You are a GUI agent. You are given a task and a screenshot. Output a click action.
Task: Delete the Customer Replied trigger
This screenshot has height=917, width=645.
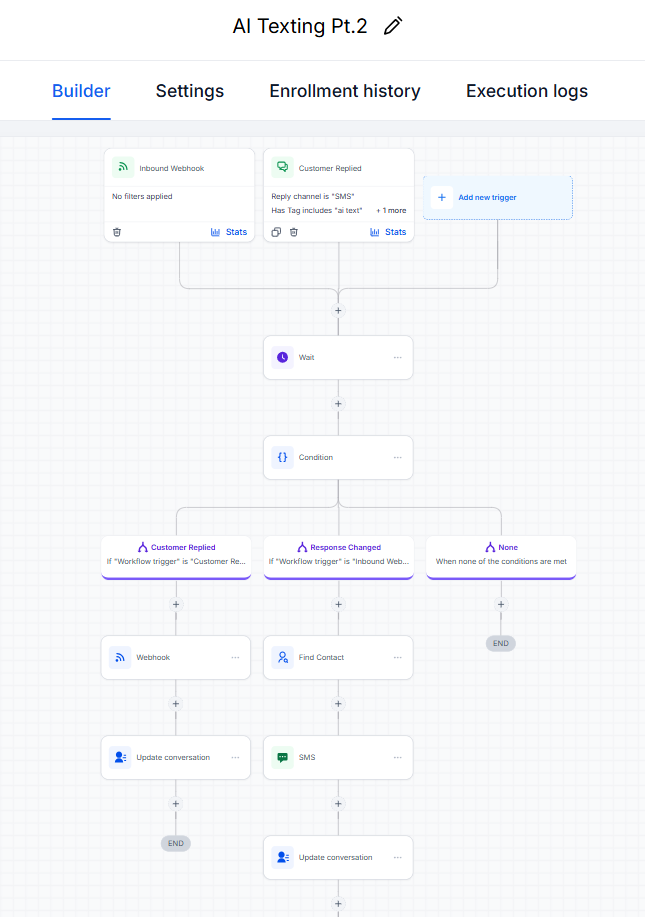point(294,232)
